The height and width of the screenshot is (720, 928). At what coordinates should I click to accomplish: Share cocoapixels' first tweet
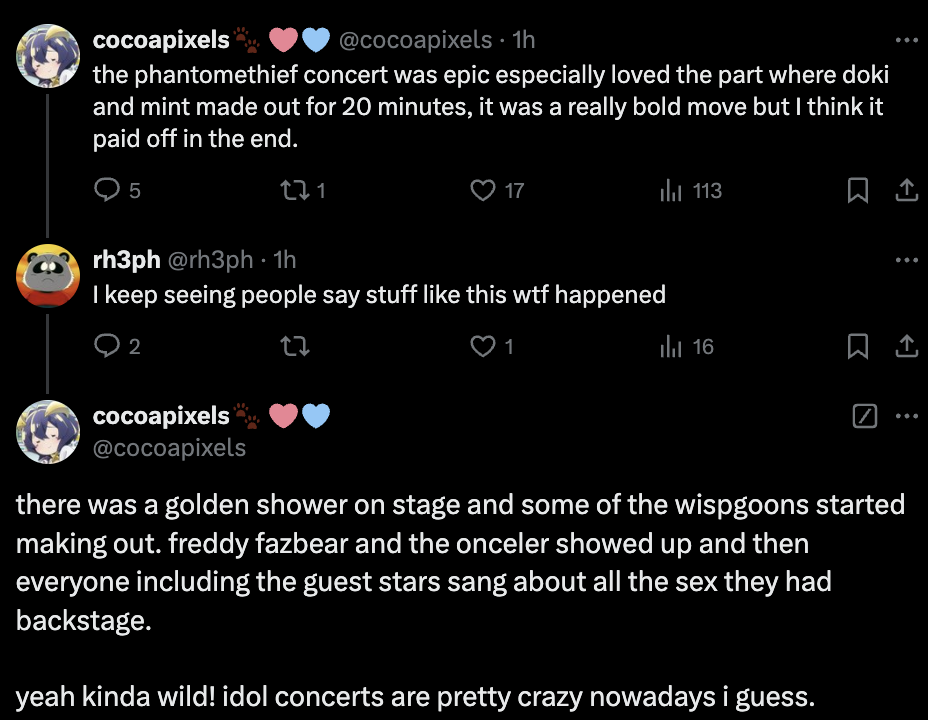click(x=905, y=190)
